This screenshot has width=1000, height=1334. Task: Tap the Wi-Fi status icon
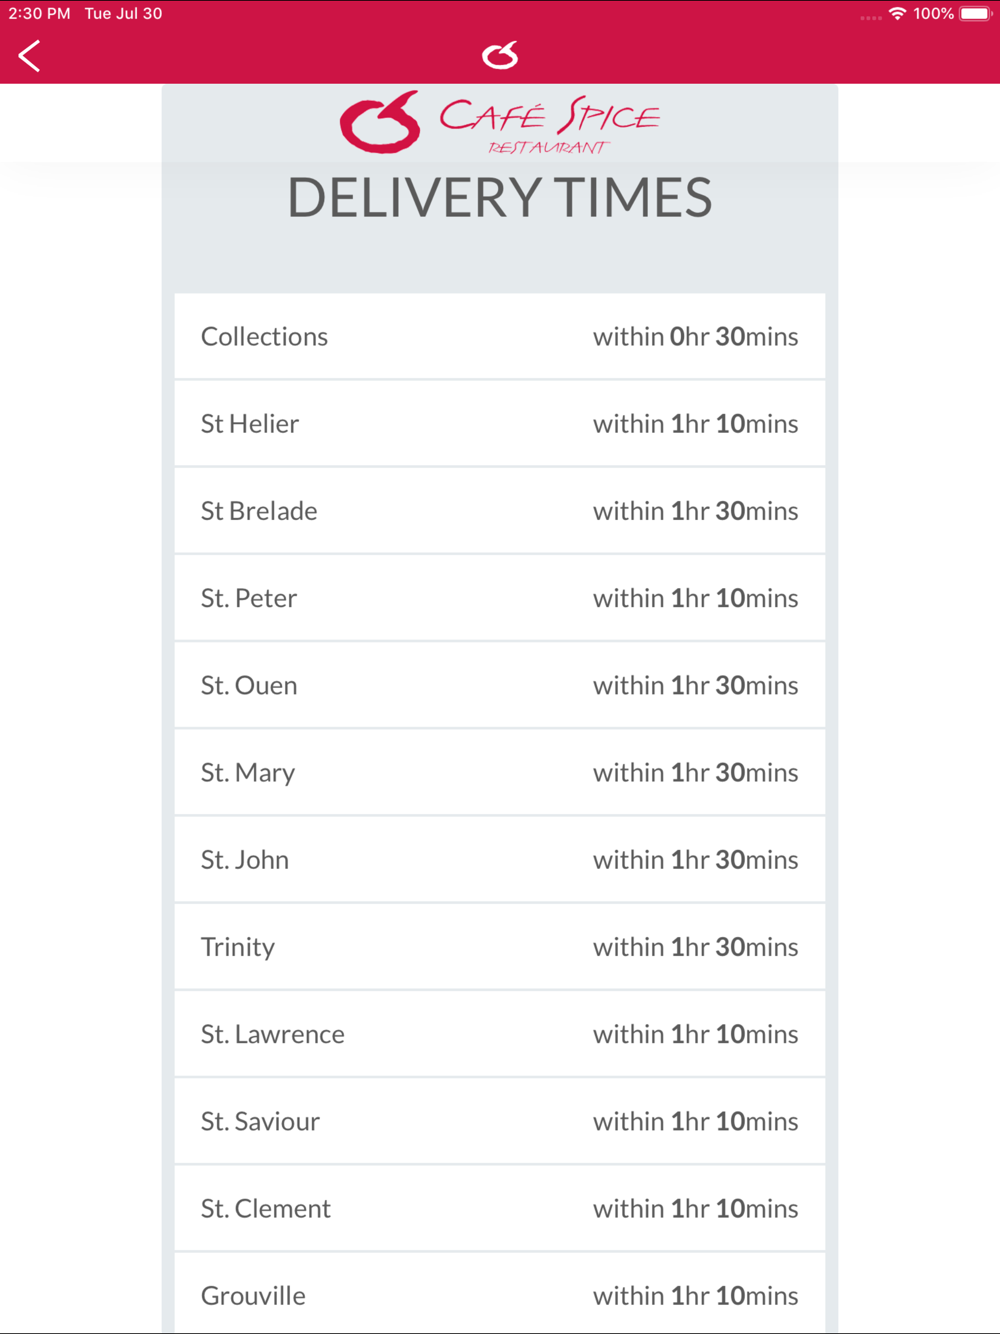[x=897, y=14]
